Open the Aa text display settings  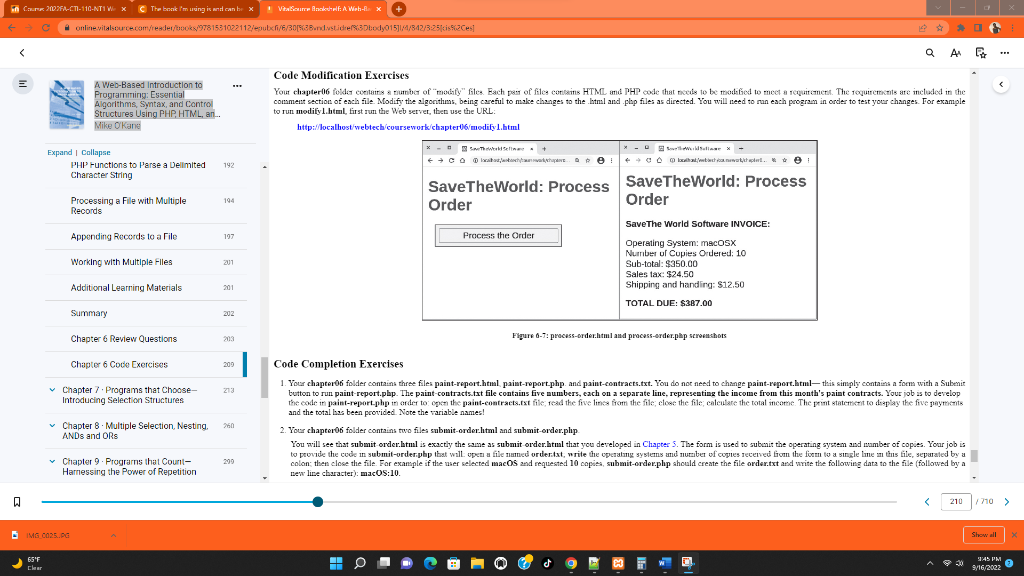tap(954, 53)
